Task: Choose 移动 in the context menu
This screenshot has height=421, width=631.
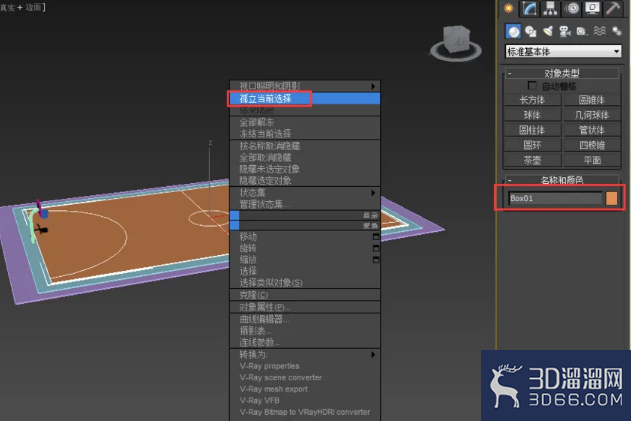Action: click(x=305, y=237)
